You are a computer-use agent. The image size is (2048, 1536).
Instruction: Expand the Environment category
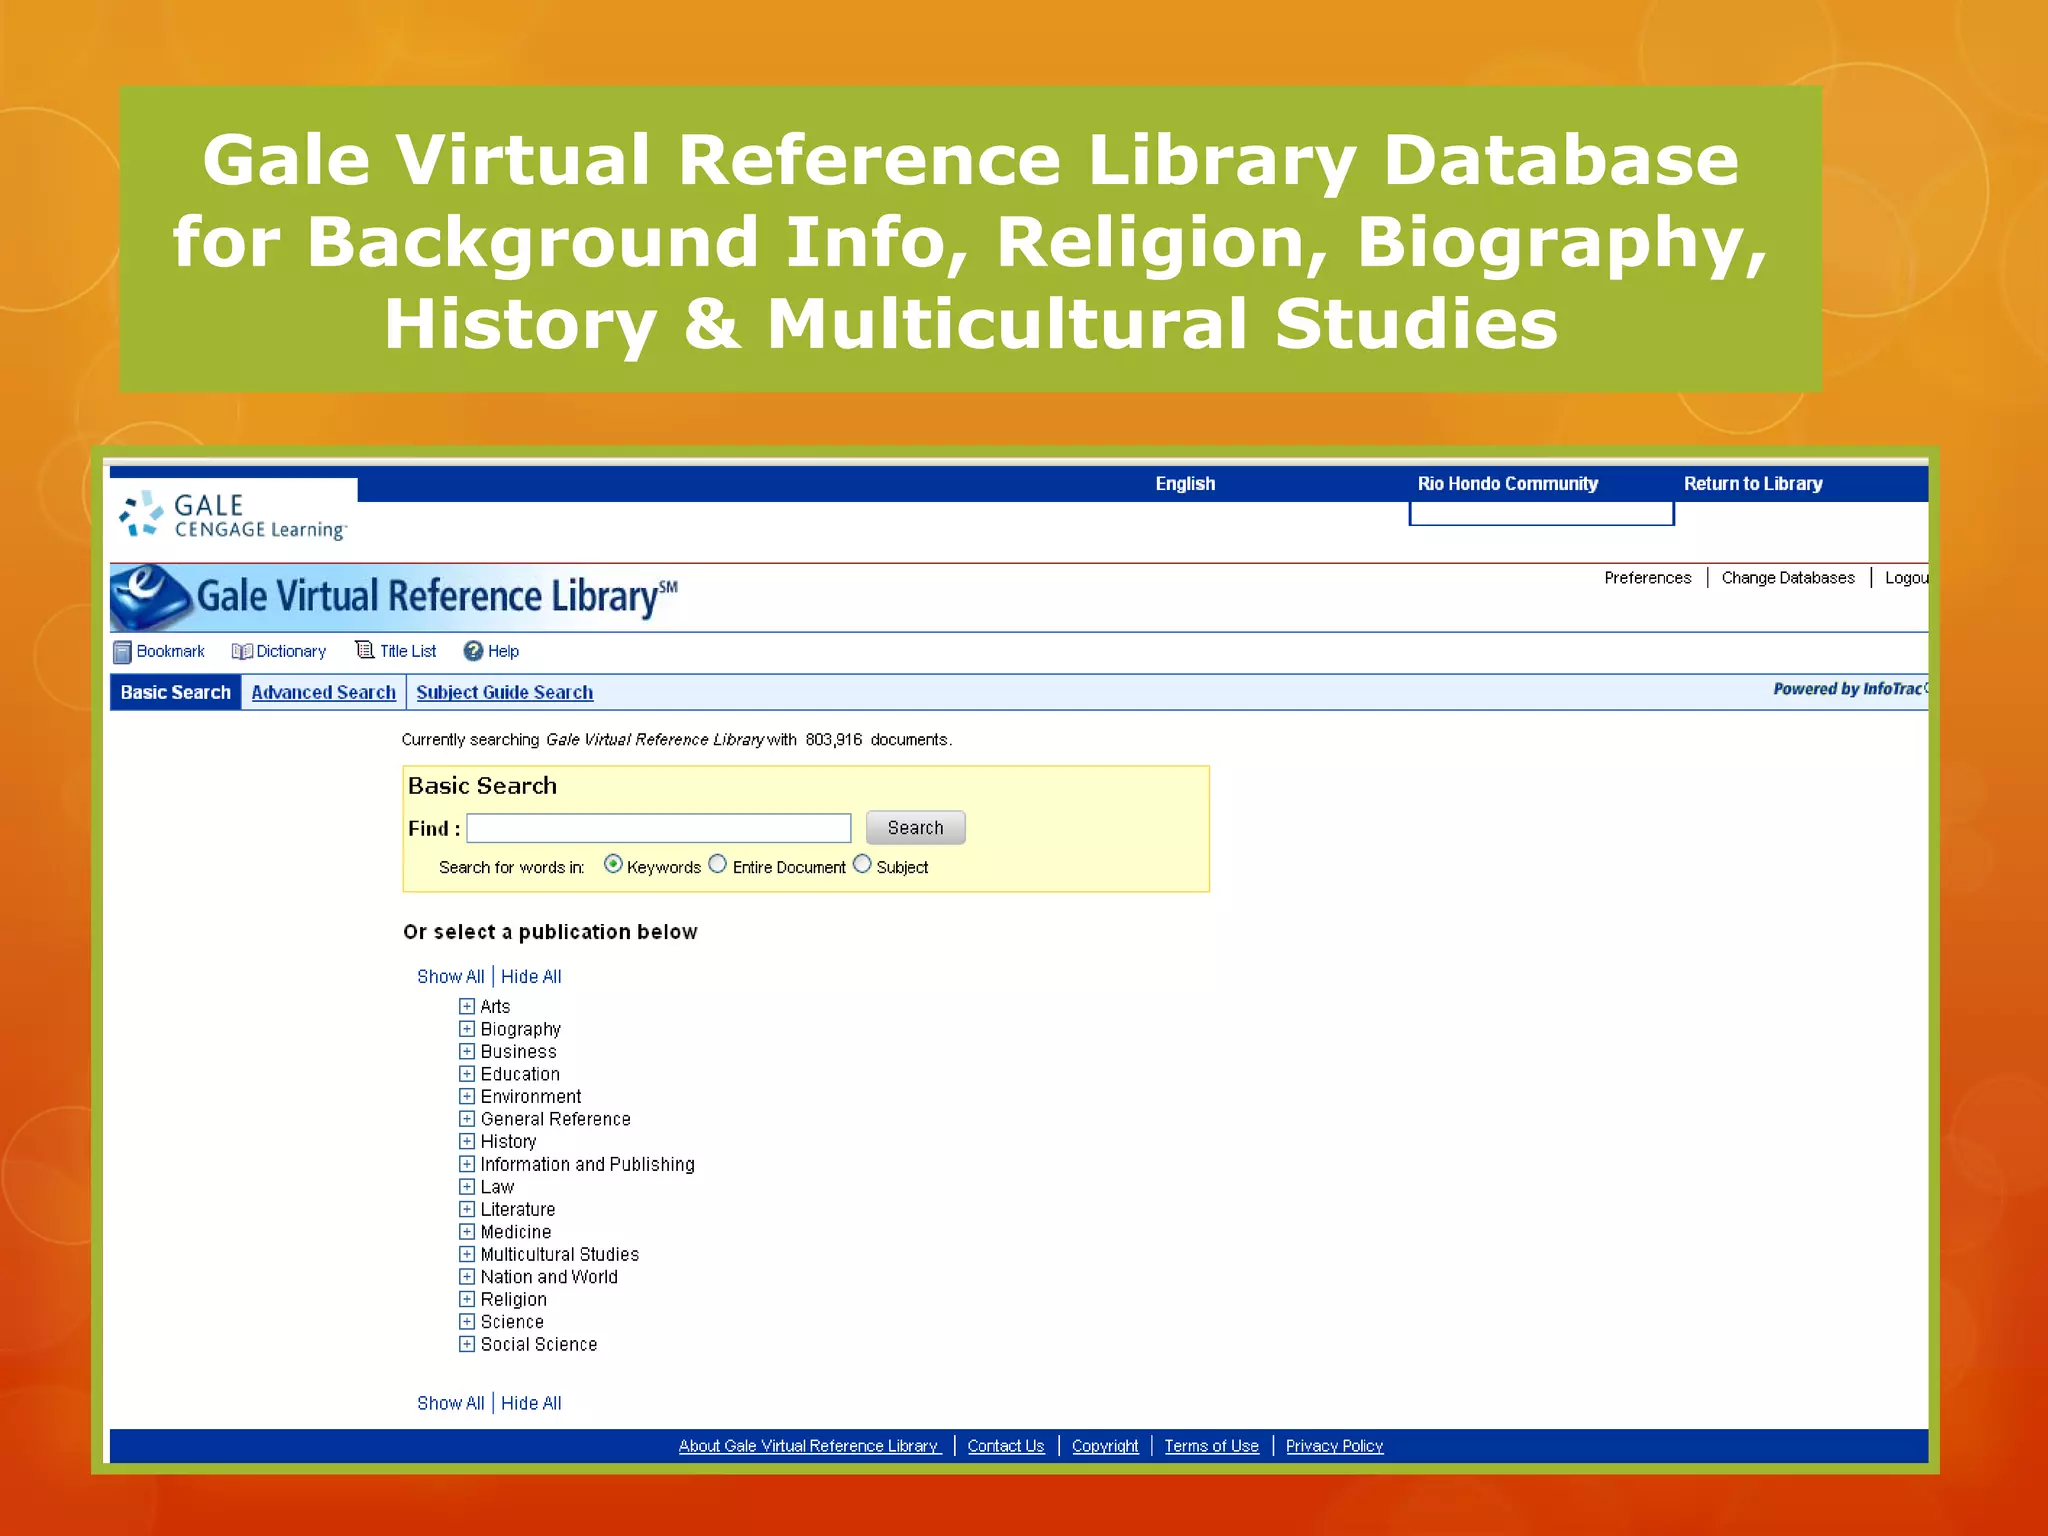(467, 1096)
